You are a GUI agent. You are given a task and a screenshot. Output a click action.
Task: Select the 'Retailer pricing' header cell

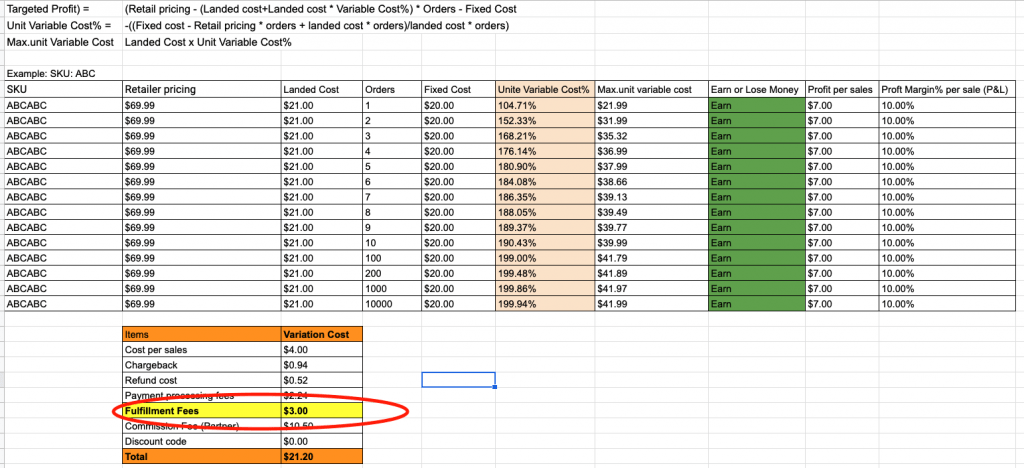(201, 89)
